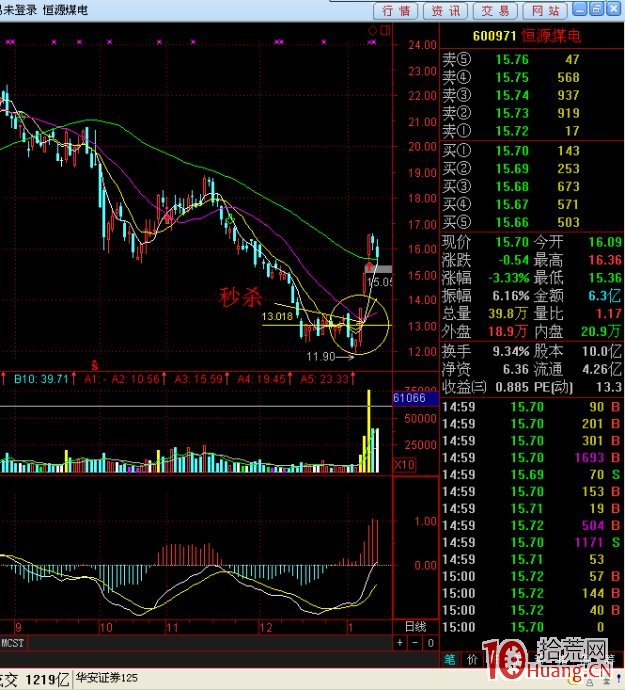
Task: Click the tick trade with volume 1693
Action: [531, 458]
